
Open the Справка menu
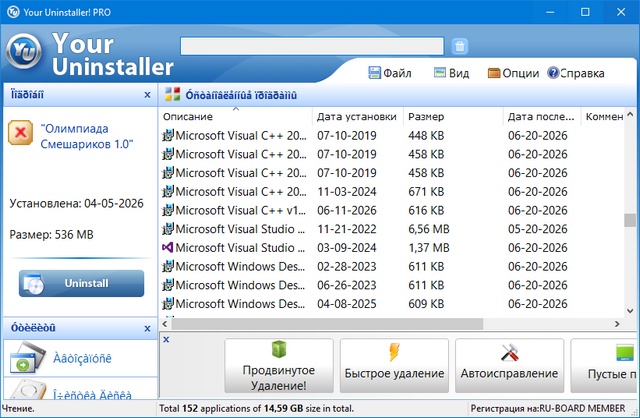click(x=576, y=73)
